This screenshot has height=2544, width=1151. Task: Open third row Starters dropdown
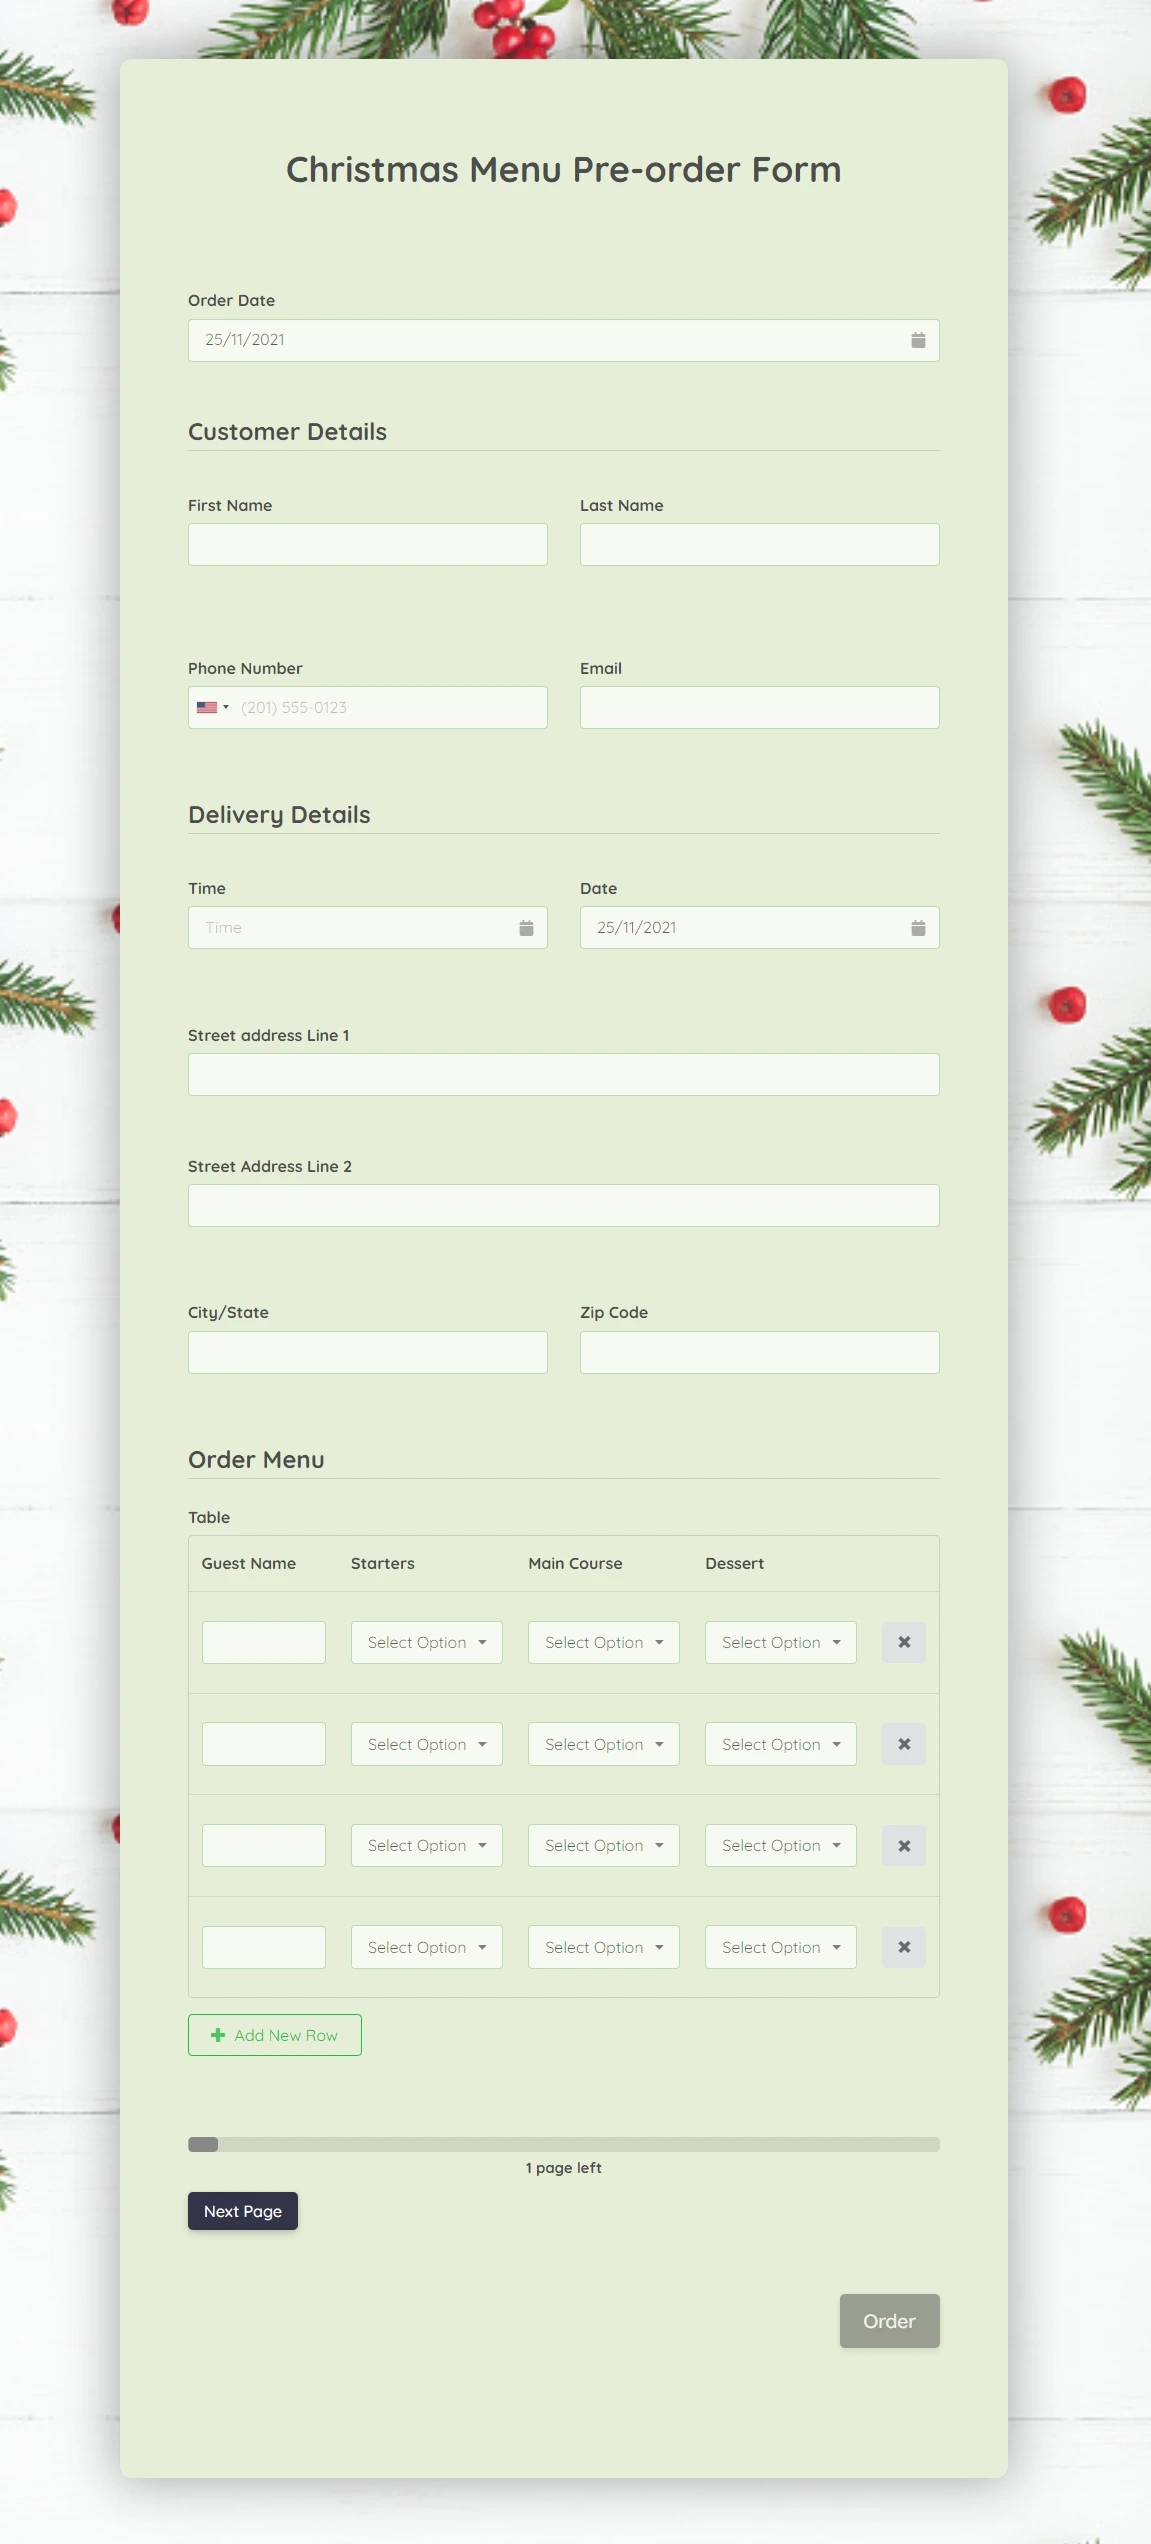pyautogui.click(x=427, y=1845)
